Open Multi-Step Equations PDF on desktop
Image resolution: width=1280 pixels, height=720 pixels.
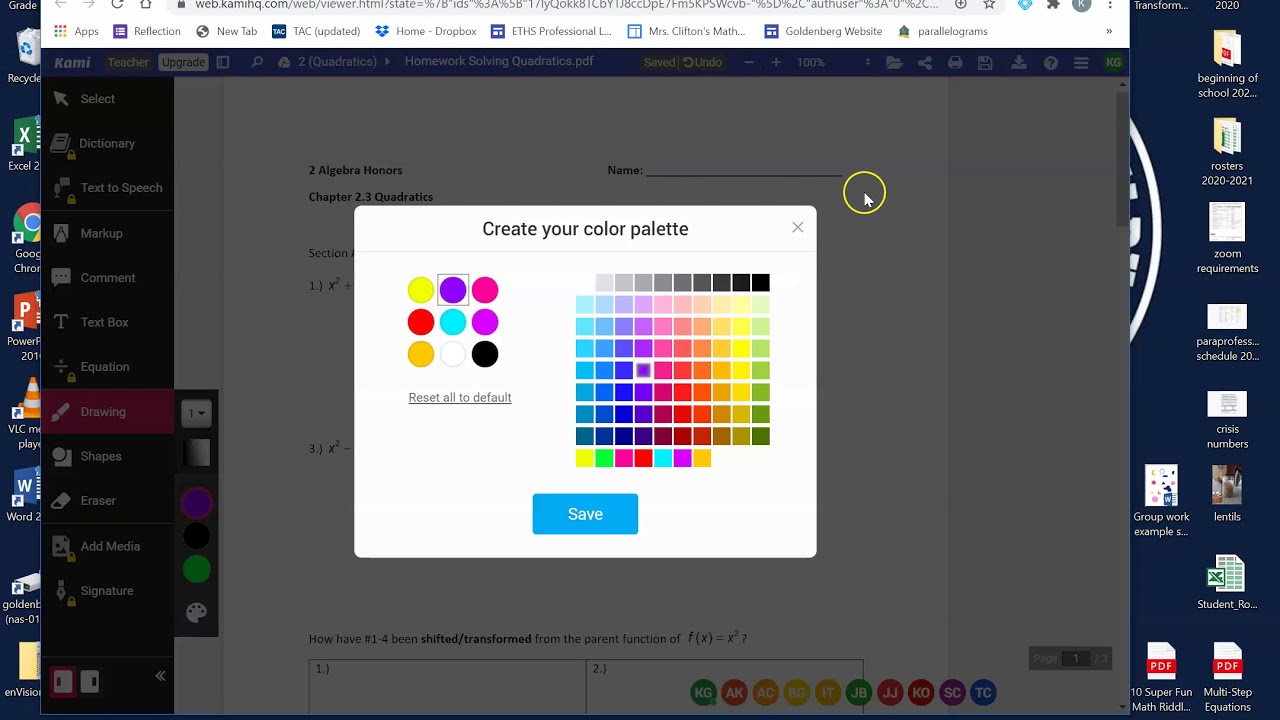tap(1227, 676)
